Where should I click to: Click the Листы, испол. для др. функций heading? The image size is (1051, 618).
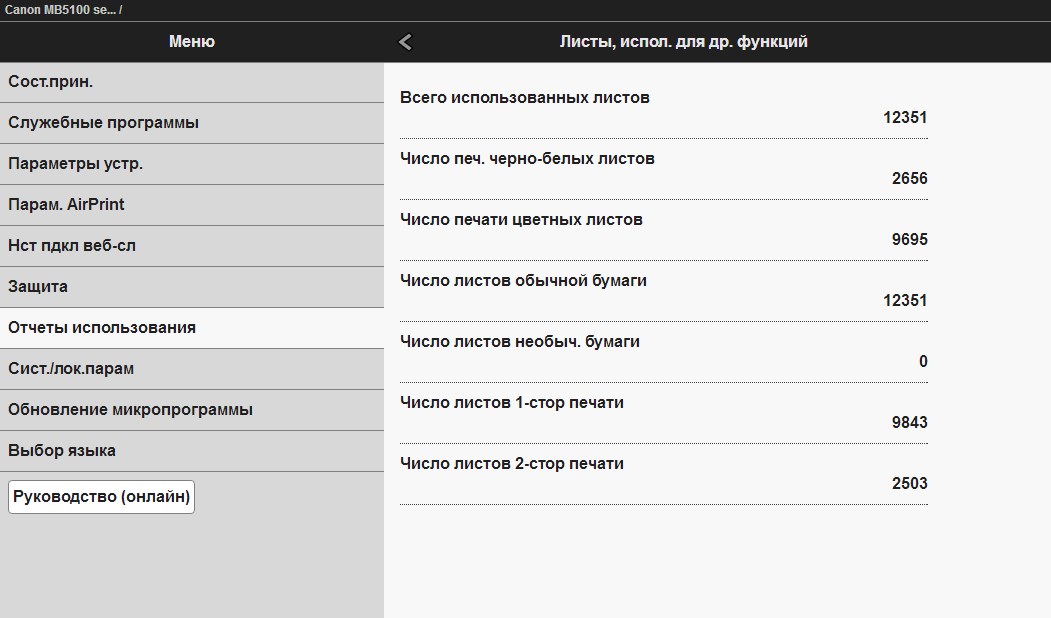tap(683, 42)
